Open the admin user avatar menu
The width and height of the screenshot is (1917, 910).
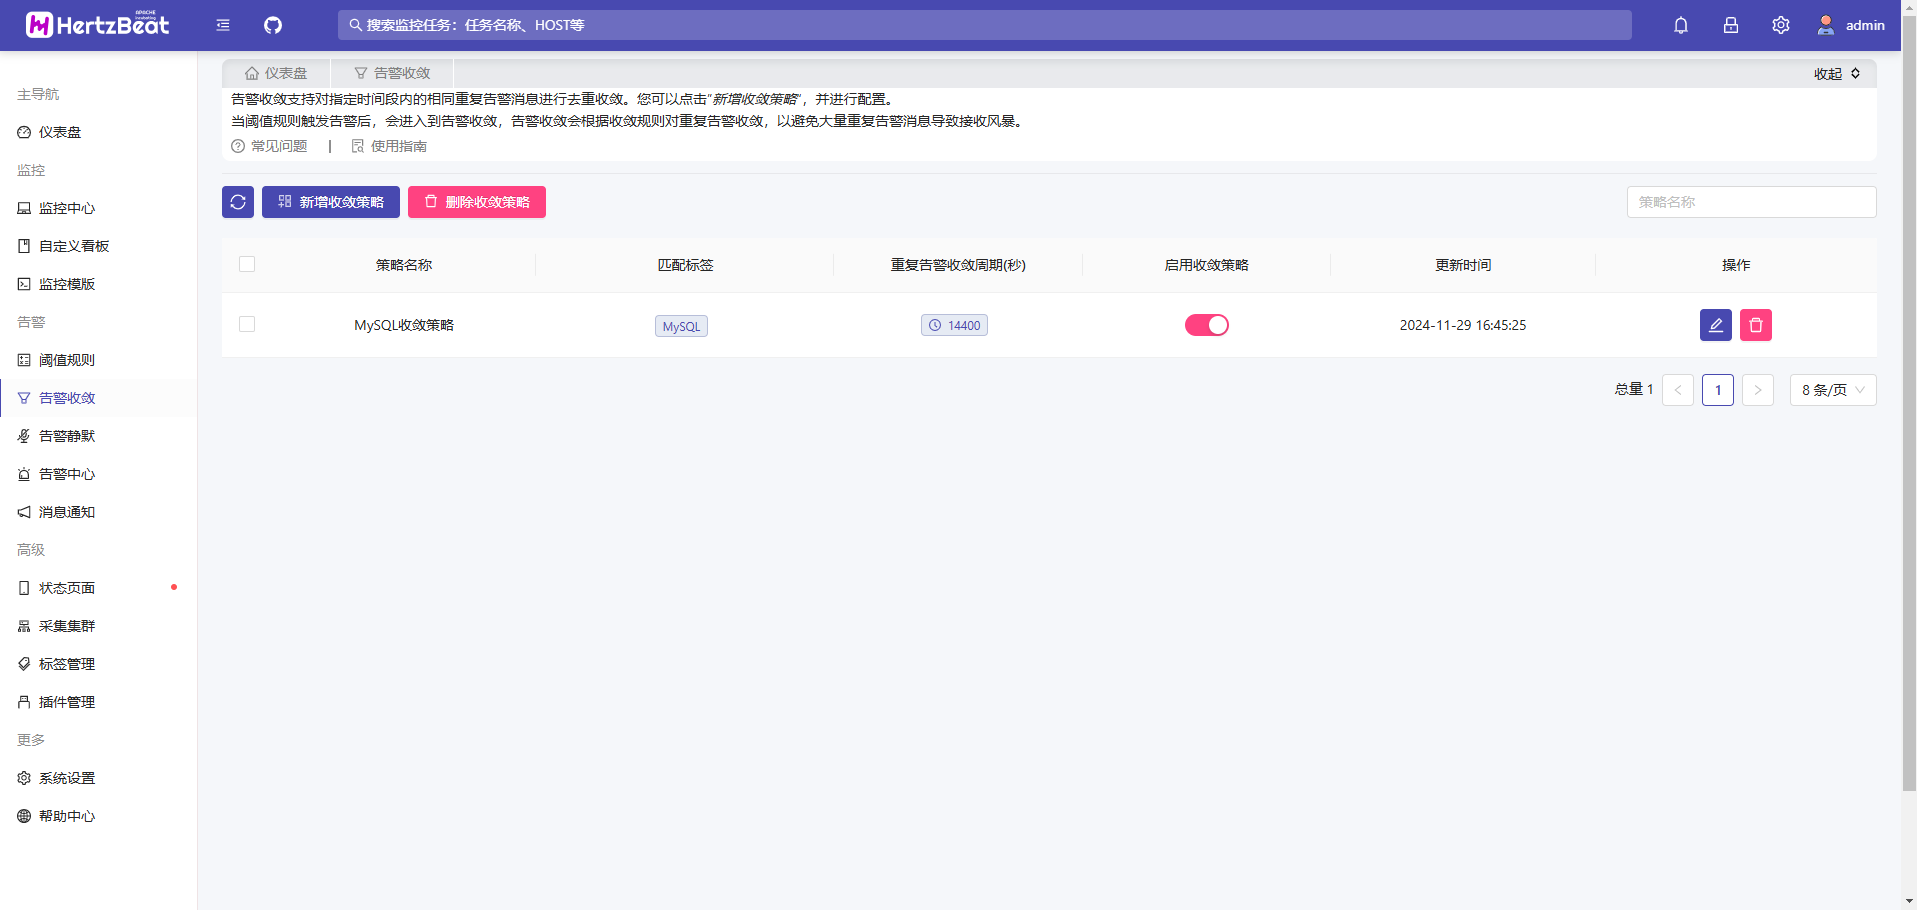pyautogui.click(x=1851, y=25)
